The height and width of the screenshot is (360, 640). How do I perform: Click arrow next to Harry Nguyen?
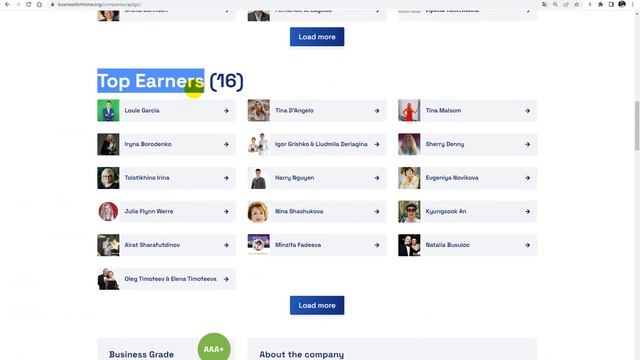[377, 178]
